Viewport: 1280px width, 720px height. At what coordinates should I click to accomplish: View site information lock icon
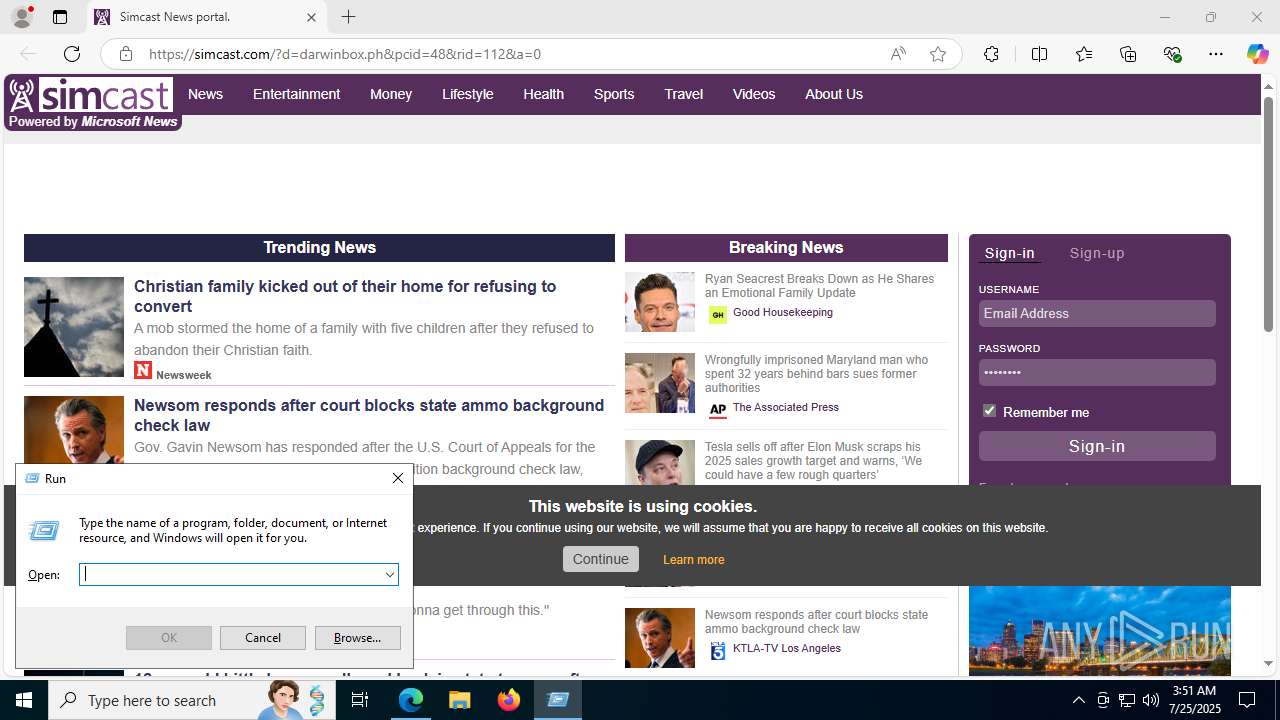tap(126, 54)
